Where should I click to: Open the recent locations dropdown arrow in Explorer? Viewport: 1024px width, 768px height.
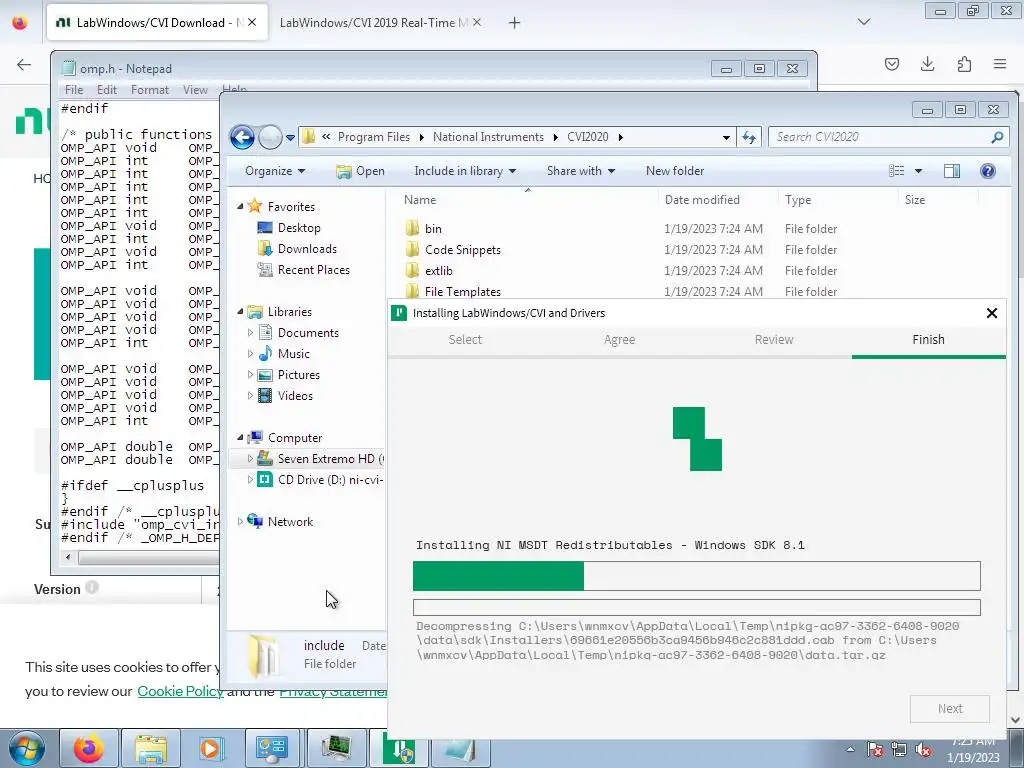point(291,137)
